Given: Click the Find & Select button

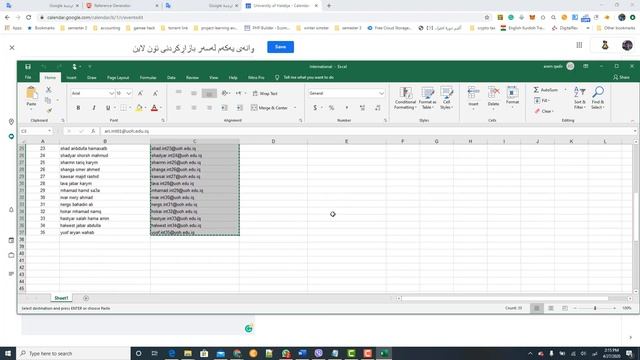Looking at the screenshot, I should (x=598, y=98).
